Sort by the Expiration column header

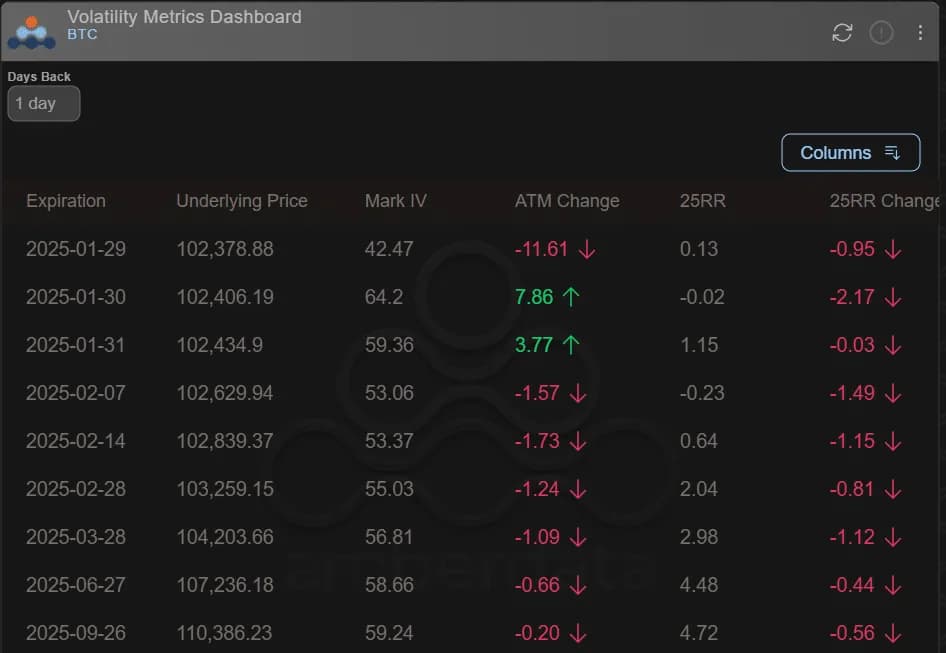pyautogui.click(x=66, y=201)
